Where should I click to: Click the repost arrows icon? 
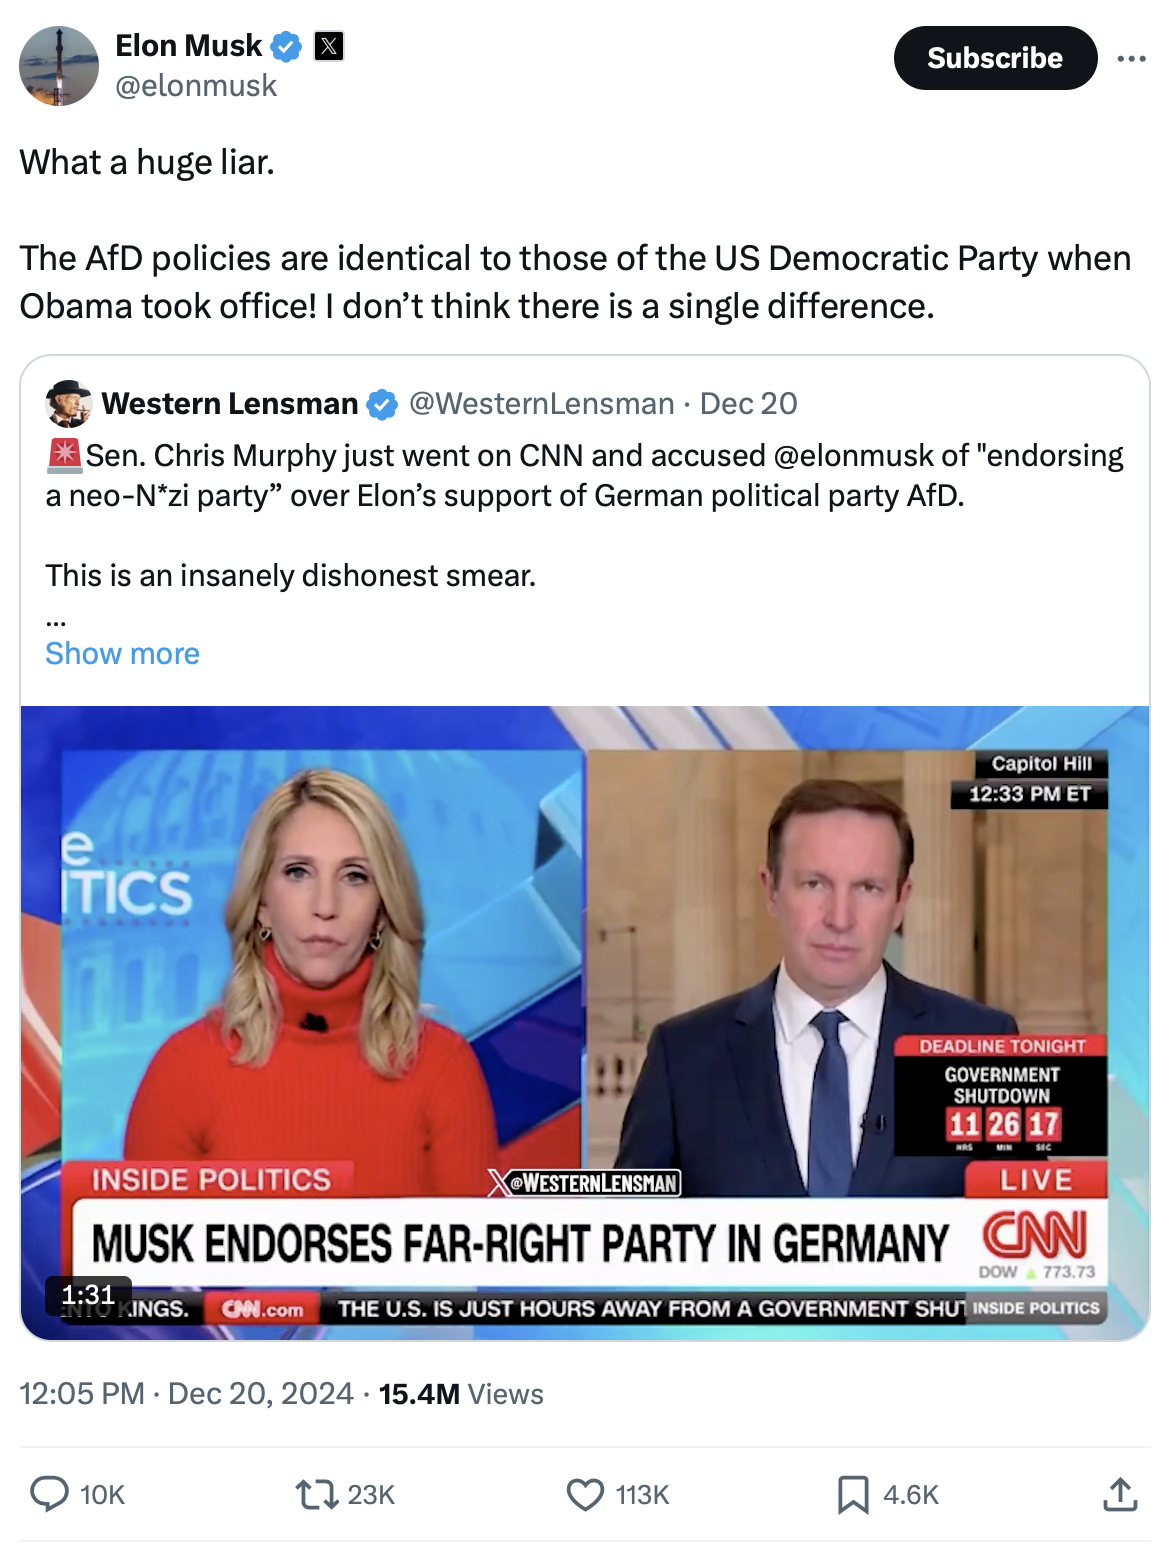point(316,1494)
